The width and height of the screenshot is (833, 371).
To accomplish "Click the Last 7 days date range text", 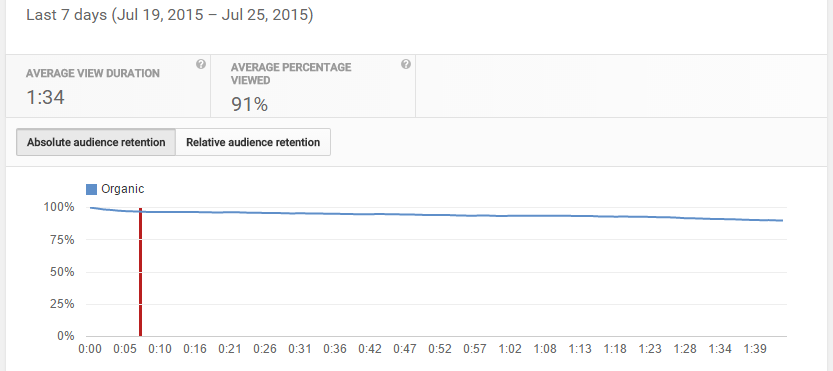I will point(170,15).
